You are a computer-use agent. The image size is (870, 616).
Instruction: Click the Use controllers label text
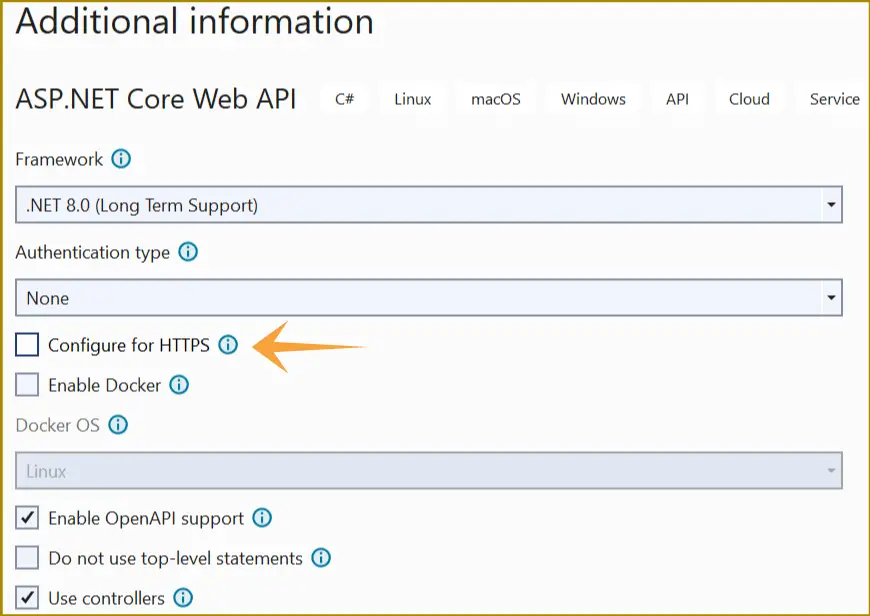(107, 598)
